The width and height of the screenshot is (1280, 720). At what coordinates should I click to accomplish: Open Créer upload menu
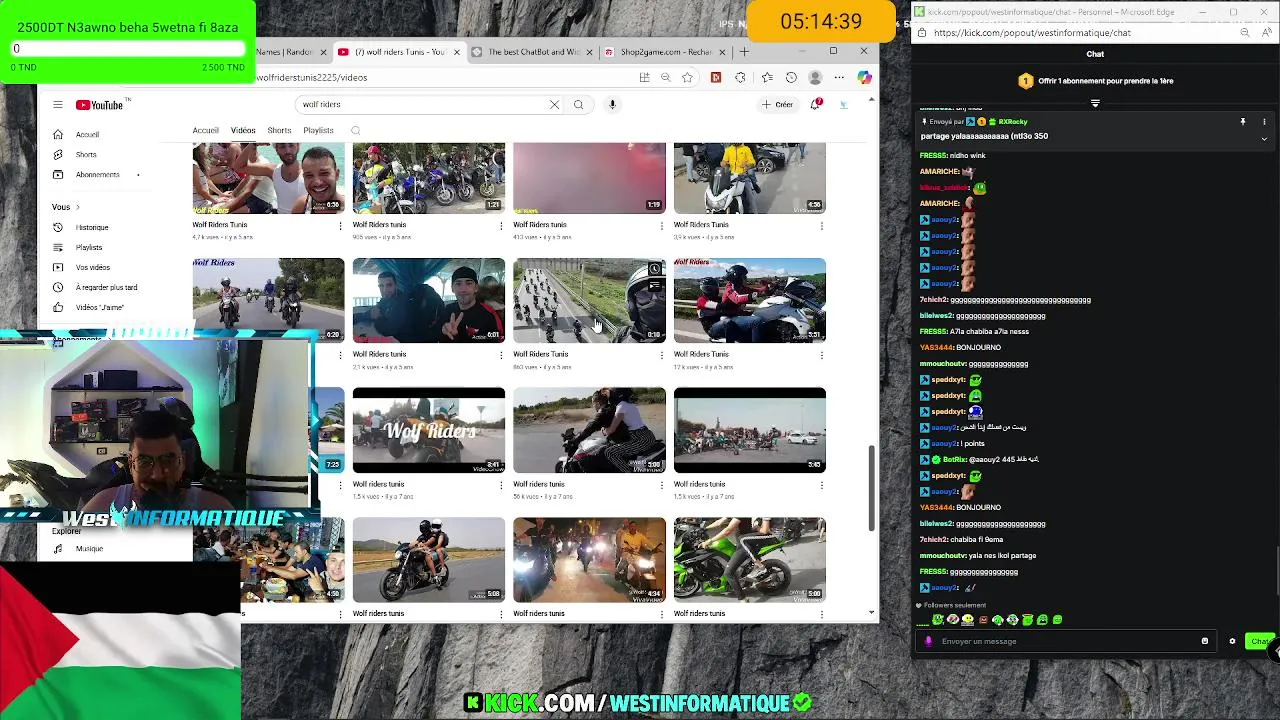(x=777, y=104)
